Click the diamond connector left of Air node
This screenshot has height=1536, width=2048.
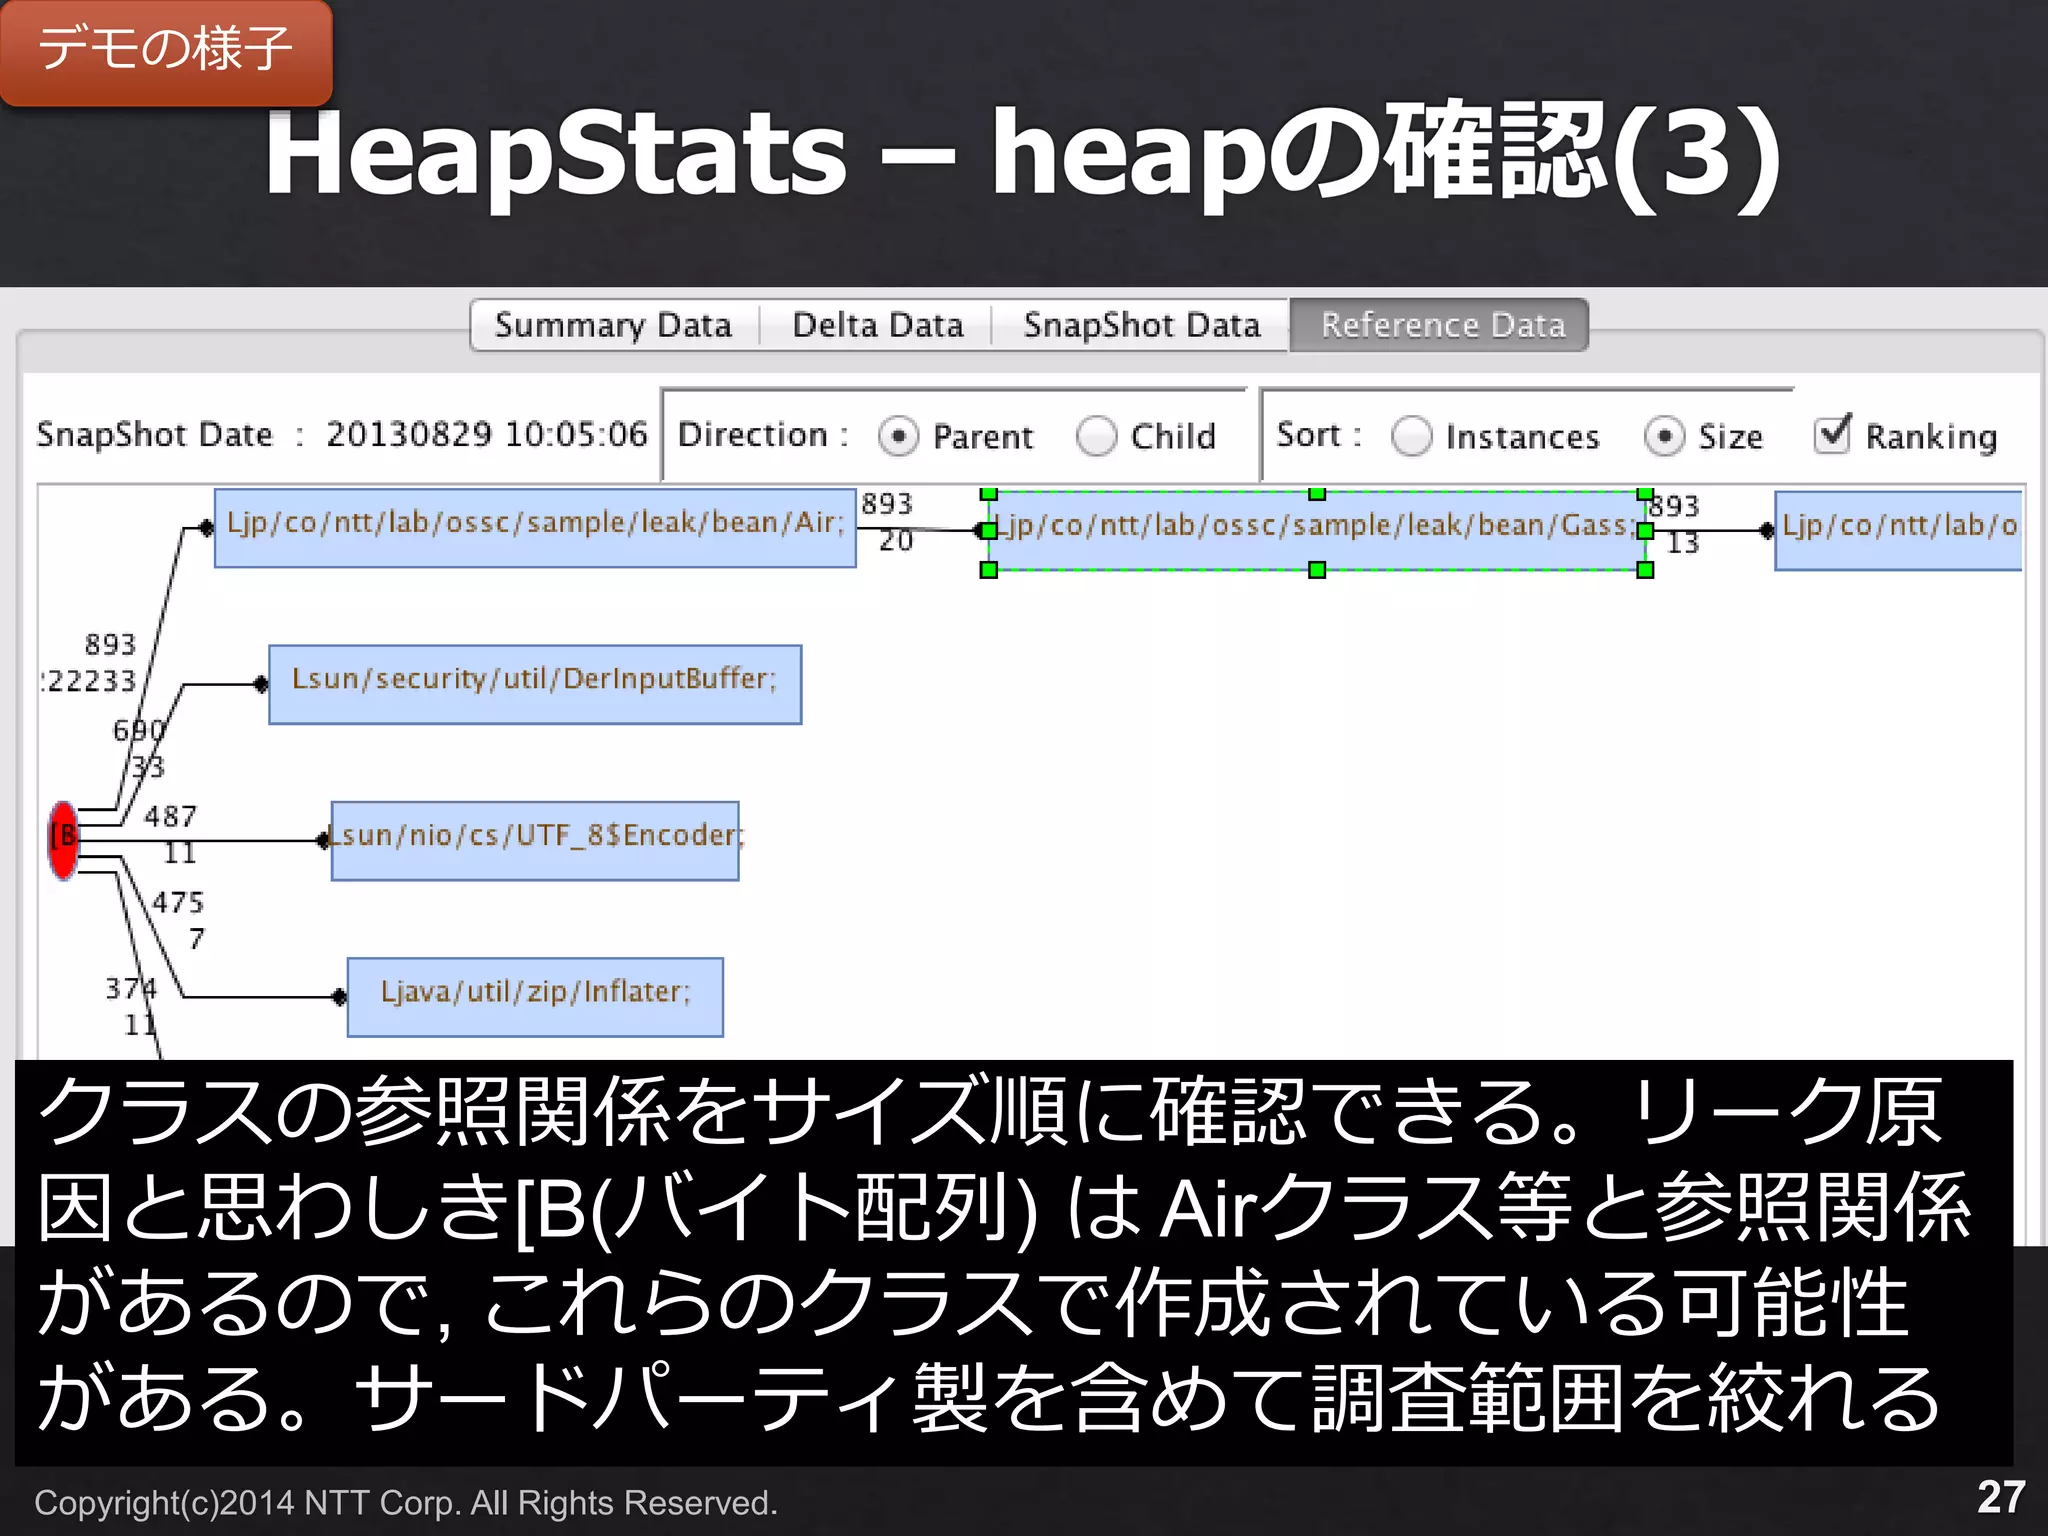tap(206, 528)
